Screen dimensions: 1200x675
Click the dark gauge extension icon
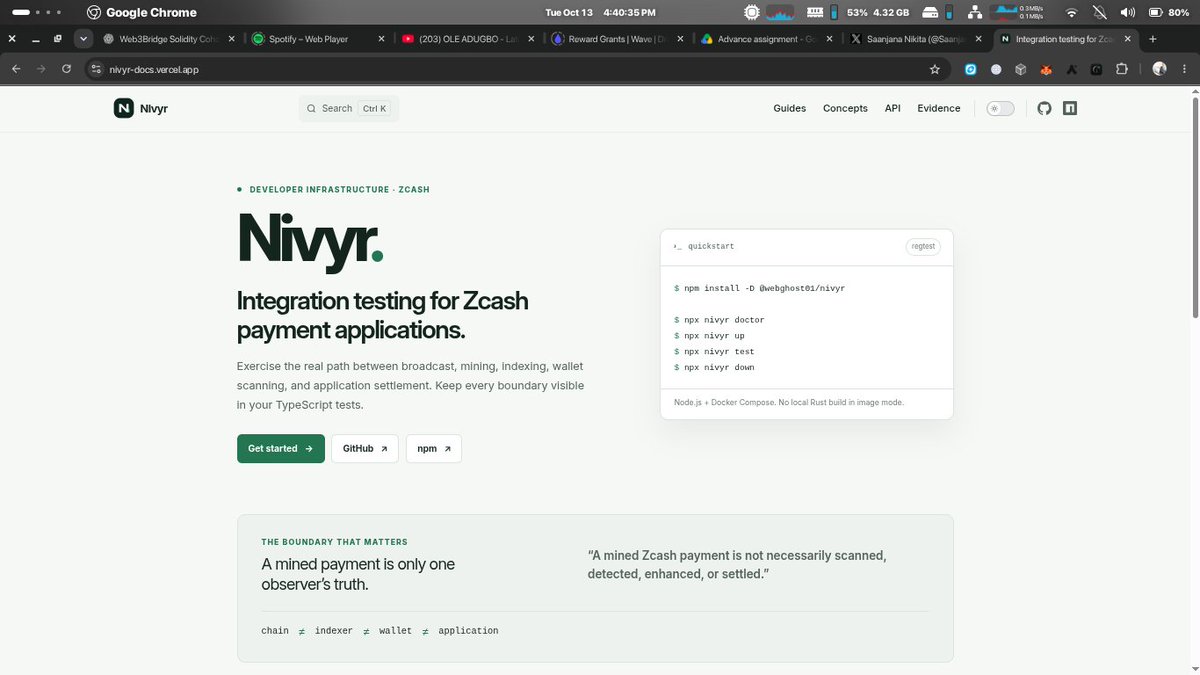tap(1096, 69)
